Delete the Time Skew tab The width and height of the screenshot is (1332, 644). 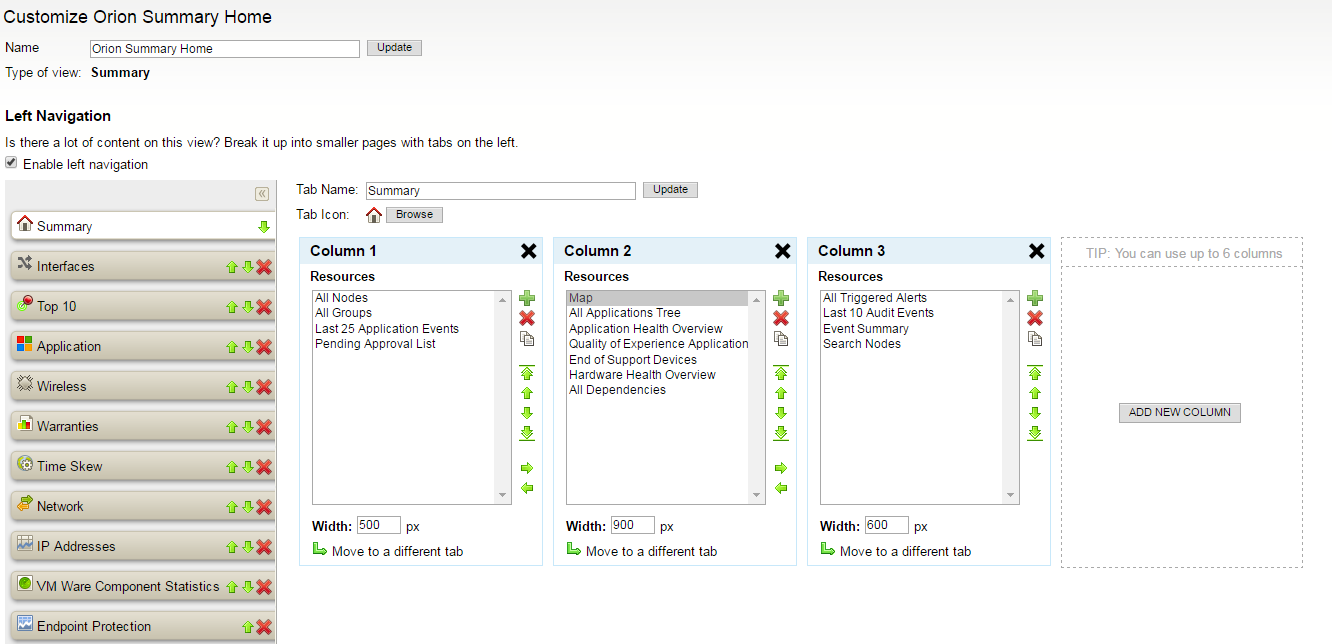[264, 467]
